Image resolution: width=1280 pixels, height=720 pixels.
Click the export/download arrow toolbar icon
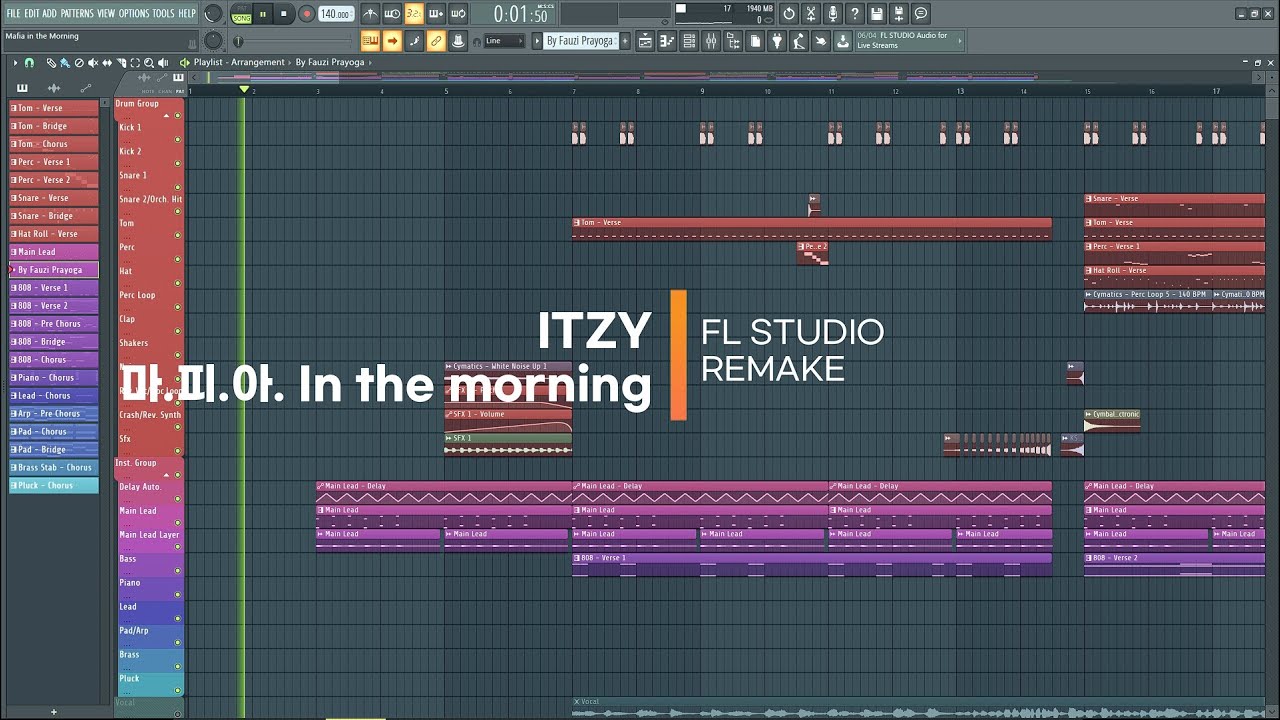coord(842,41)
